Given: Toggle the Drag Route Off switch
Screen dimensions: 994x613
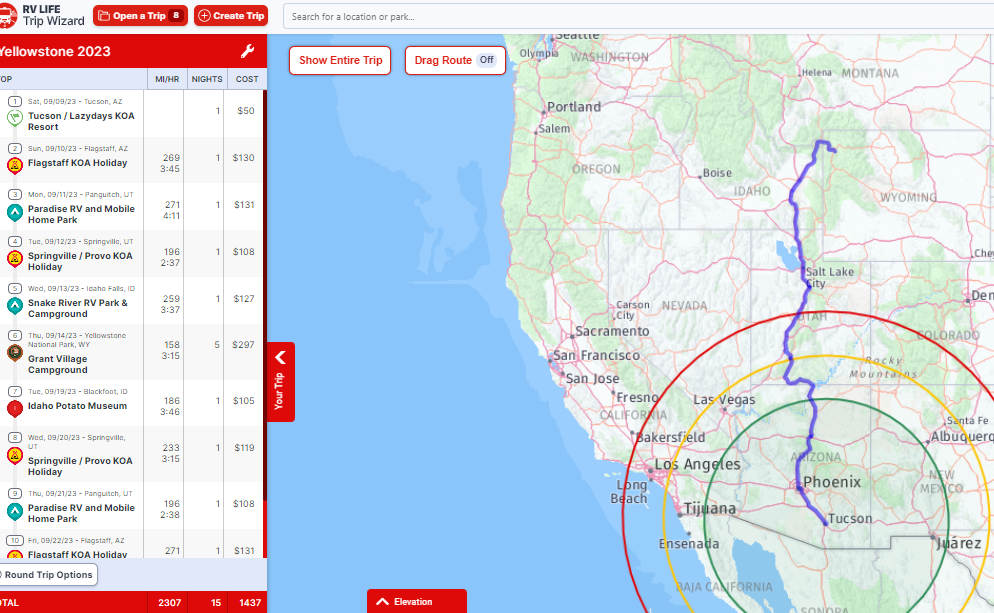Looking at the screenshot, I should click(486, 60).
